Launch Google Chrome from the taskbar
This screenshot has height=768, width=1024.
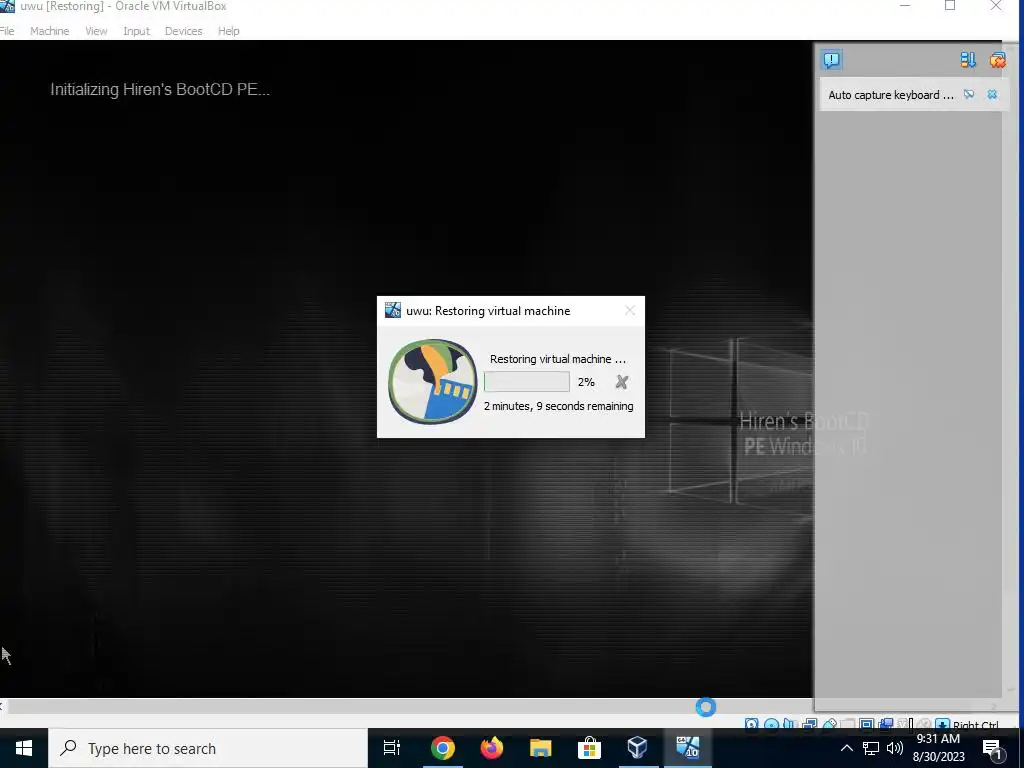[x=442, y=748]
